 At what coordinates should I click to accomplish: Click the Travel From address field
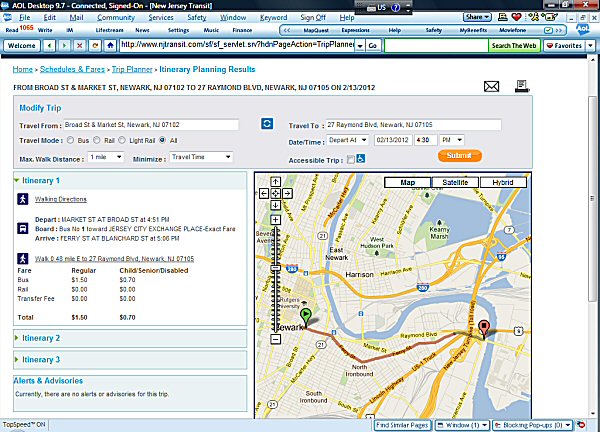151,125
